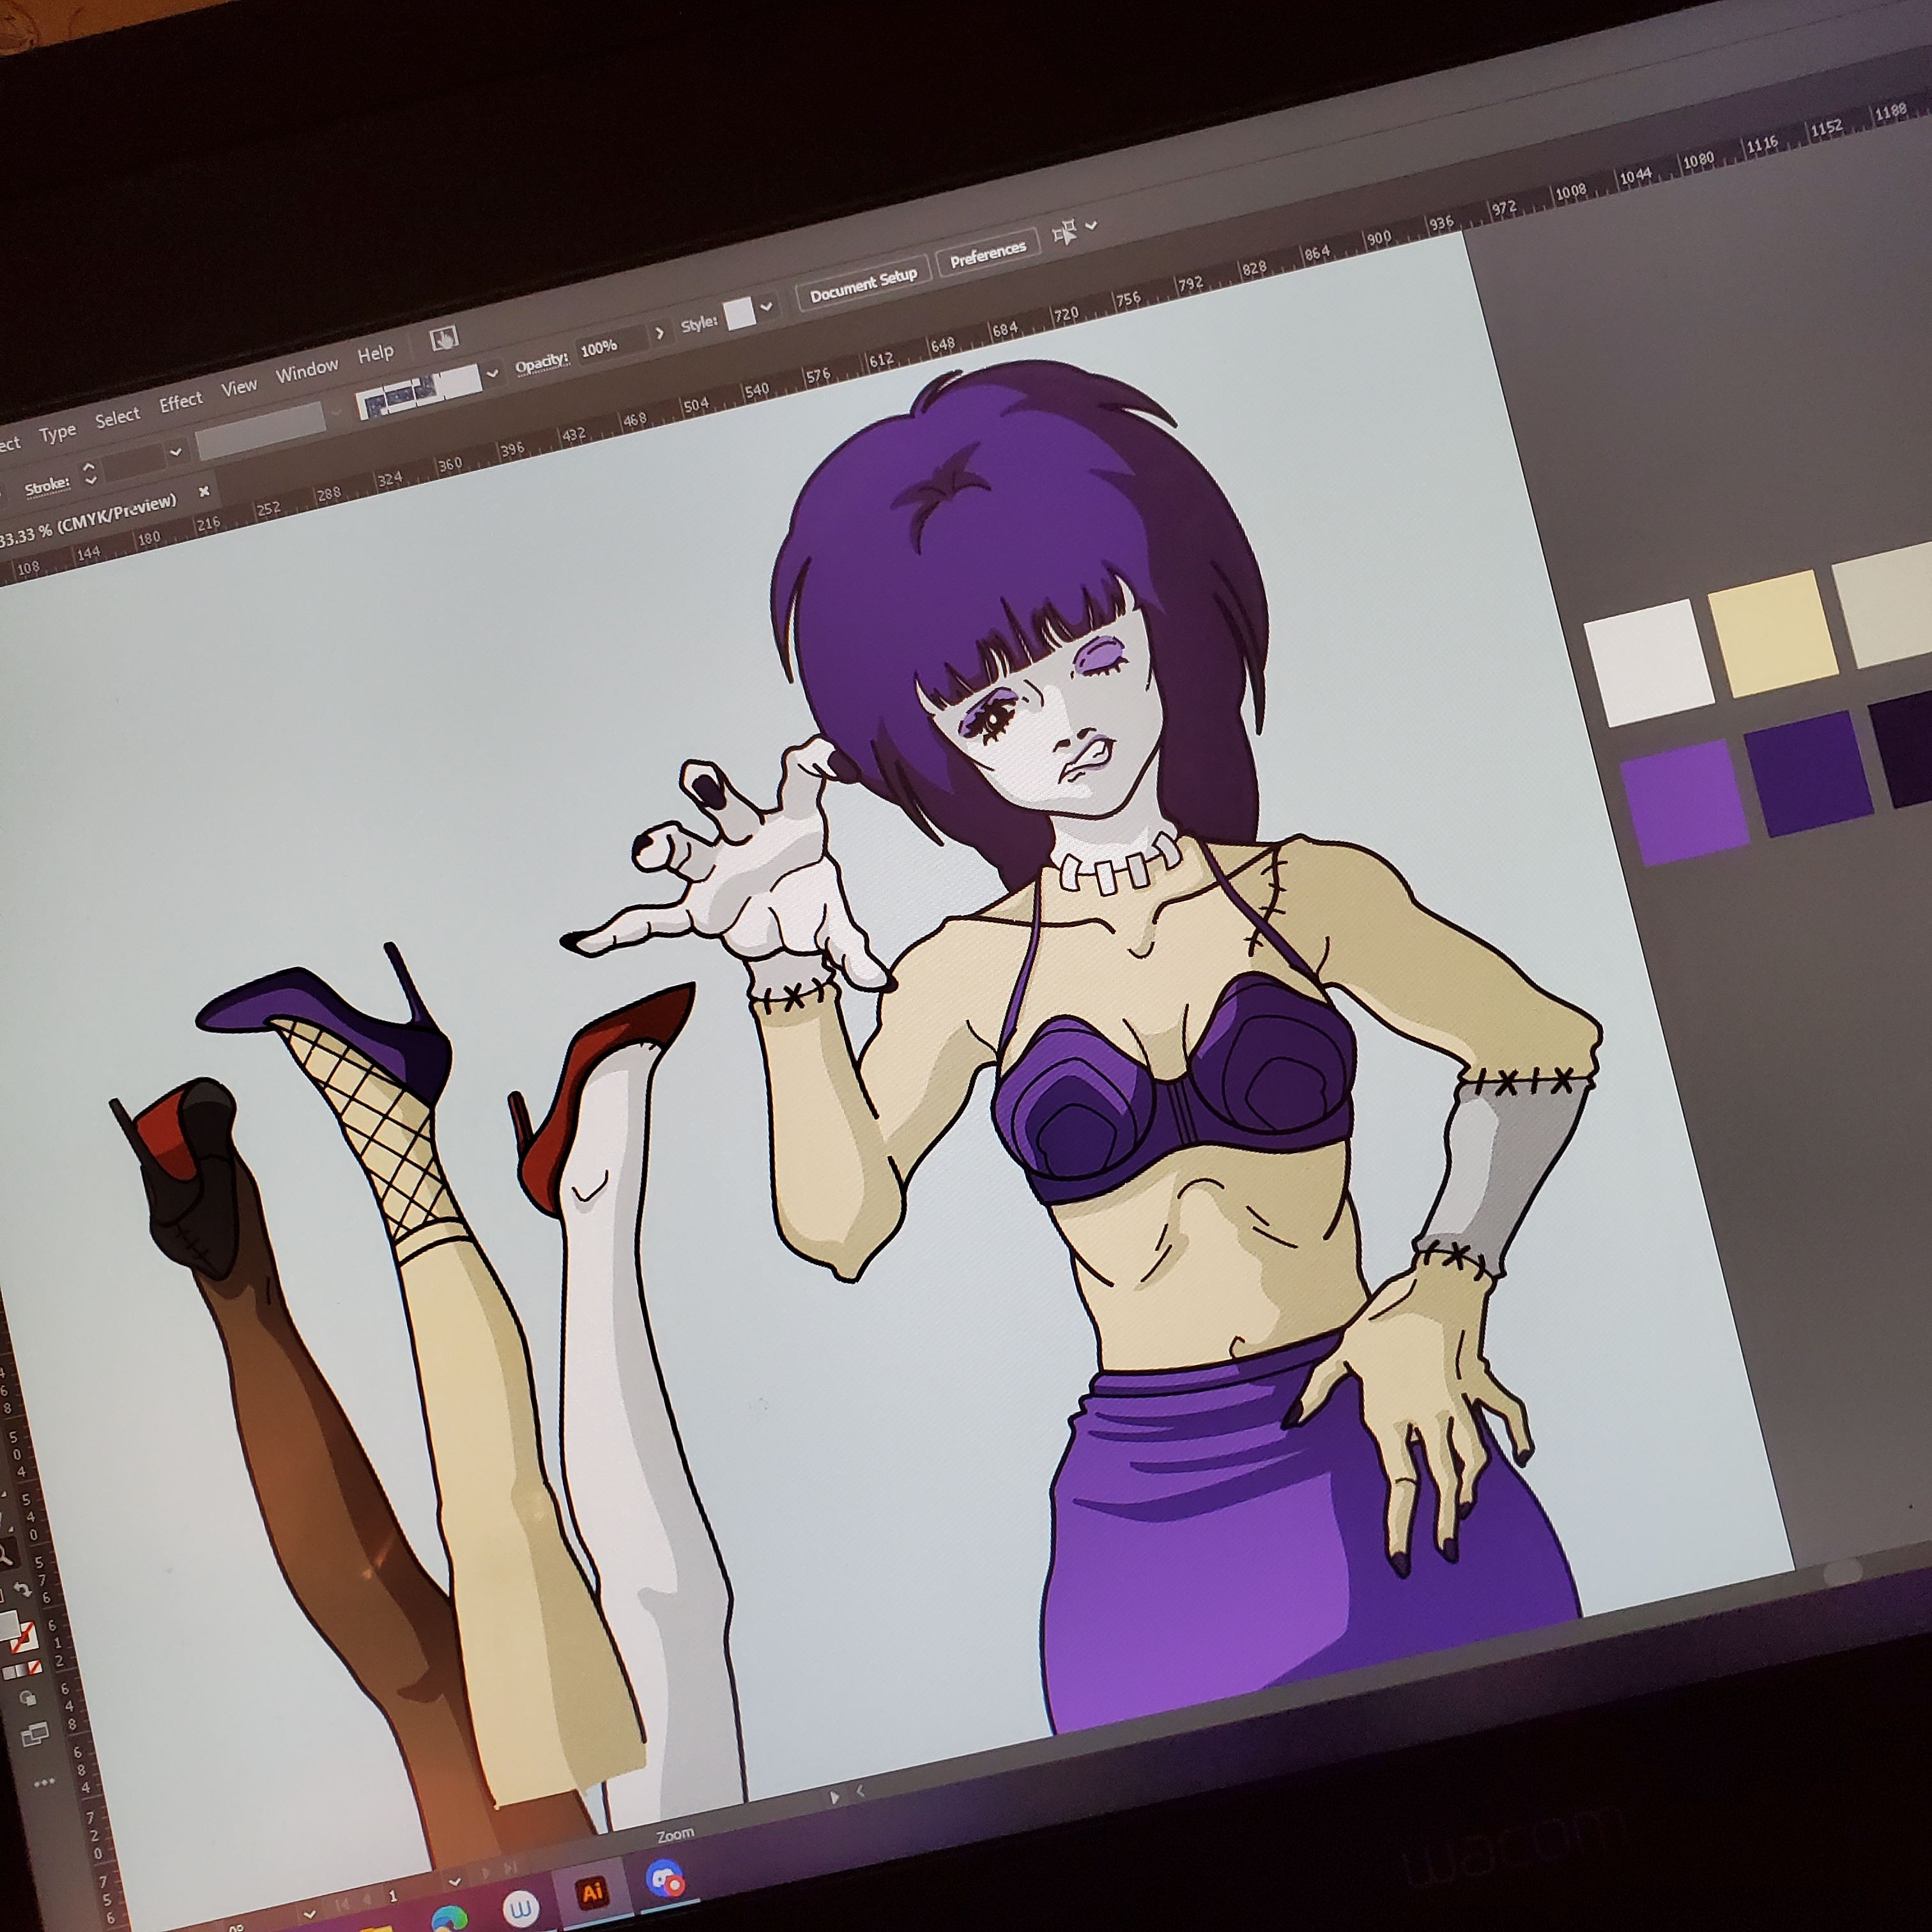
Task: Click the Style swatch box
Action: coord(740,313)
